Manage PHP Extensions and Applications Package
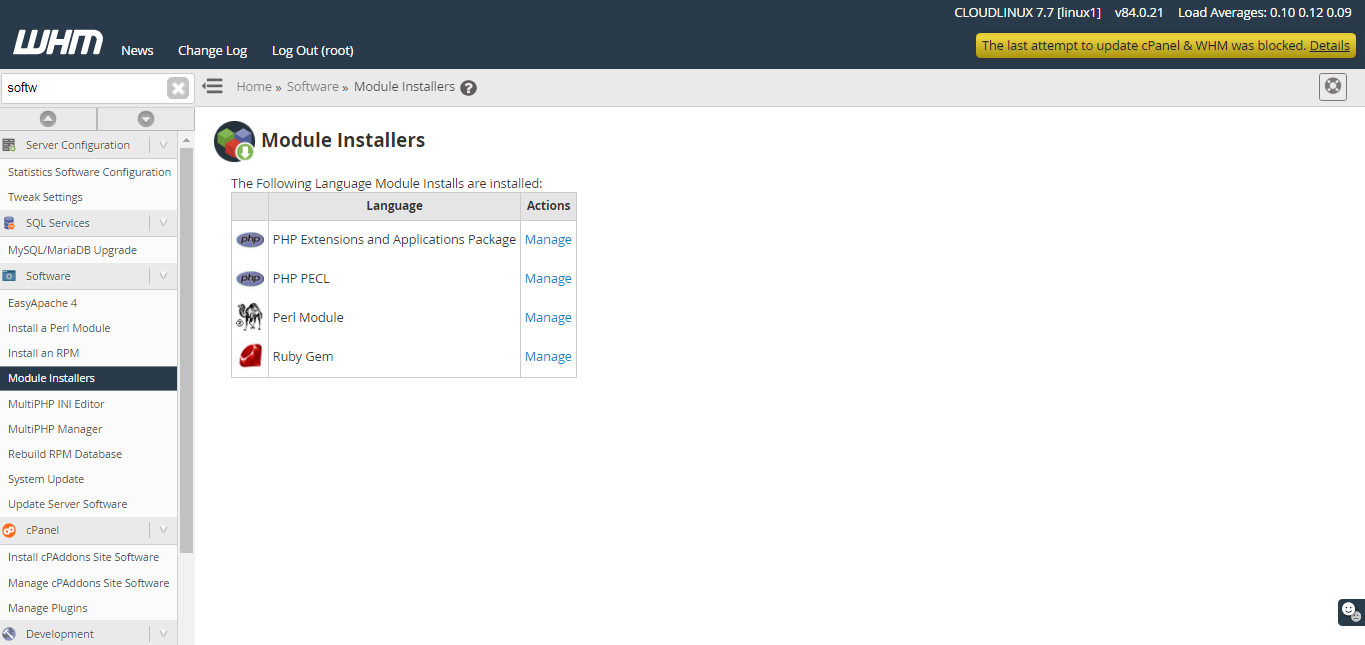Viewport: 1365px width, 645px height. coord(548,240)
